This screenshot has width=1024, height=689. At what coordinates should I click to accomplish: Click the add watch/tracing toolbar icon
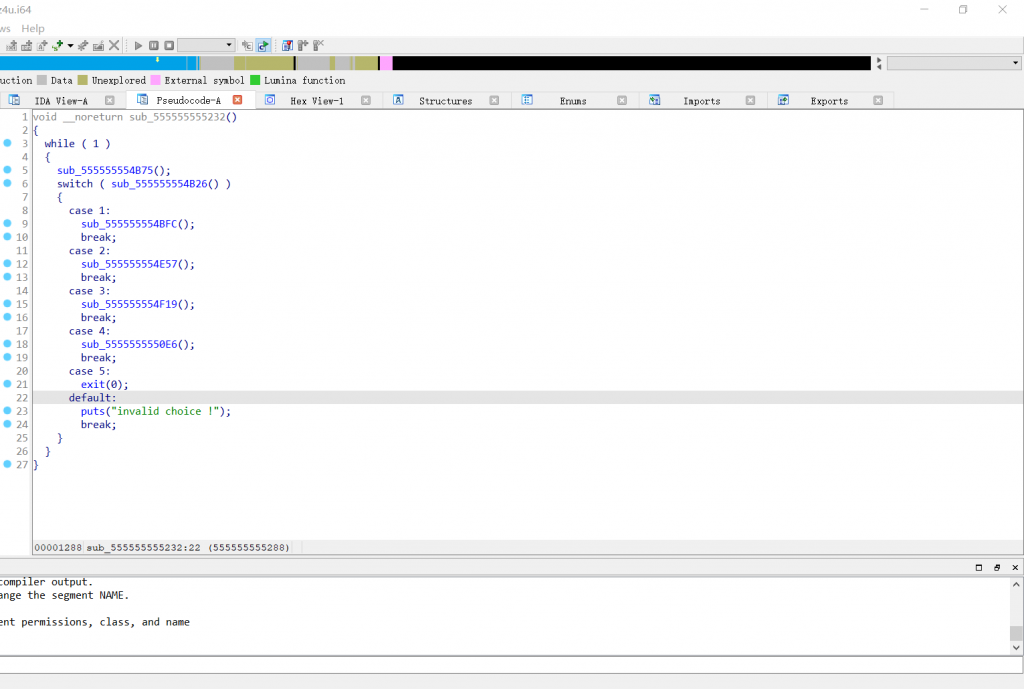click(302, 45)
